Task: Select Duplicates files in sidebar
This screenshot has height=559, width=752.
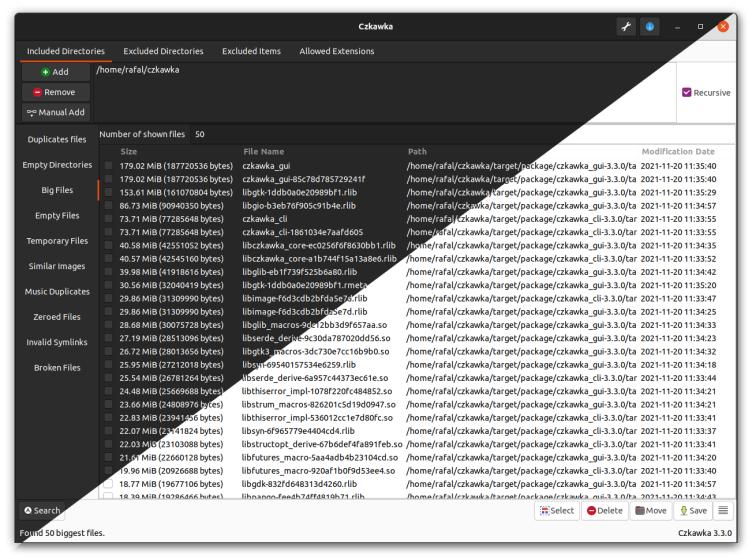Action: point(57,139)
